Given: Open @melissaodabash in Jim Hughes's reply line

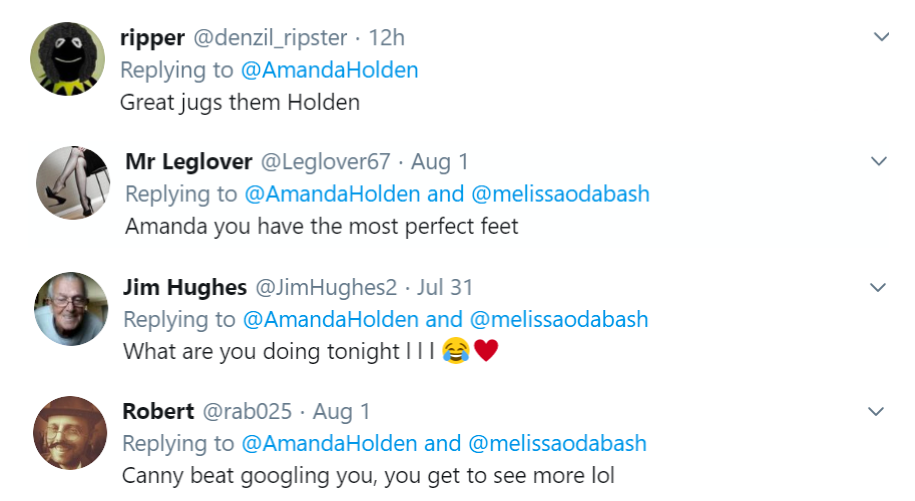Looking at the screenshot, I should tap(558, 320).
